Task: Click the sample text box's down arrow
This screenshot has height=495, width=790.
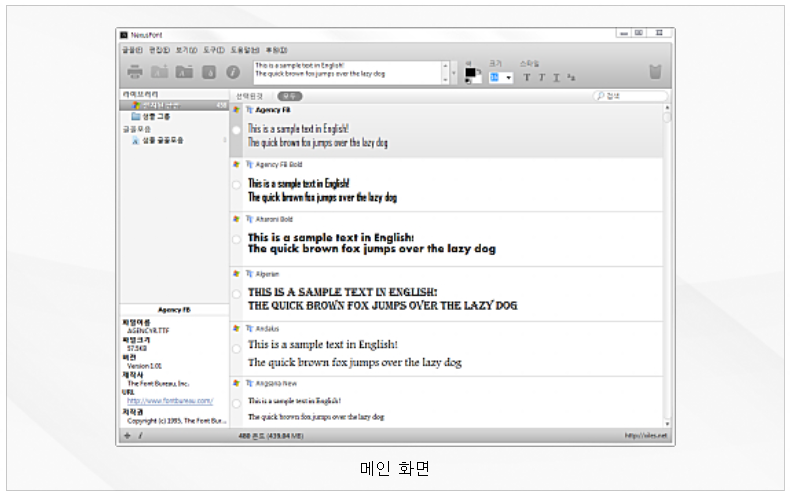Action: (445, 80)
